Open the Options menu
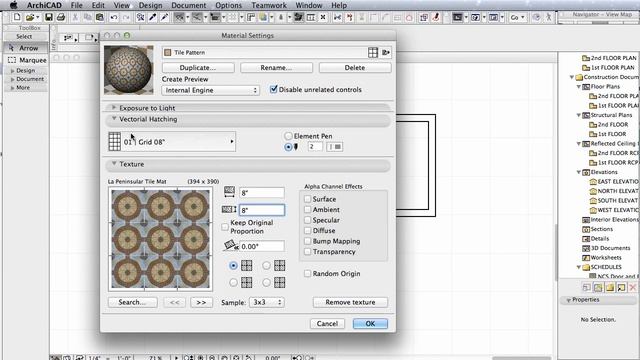640x360 pixels. (229, 5)
